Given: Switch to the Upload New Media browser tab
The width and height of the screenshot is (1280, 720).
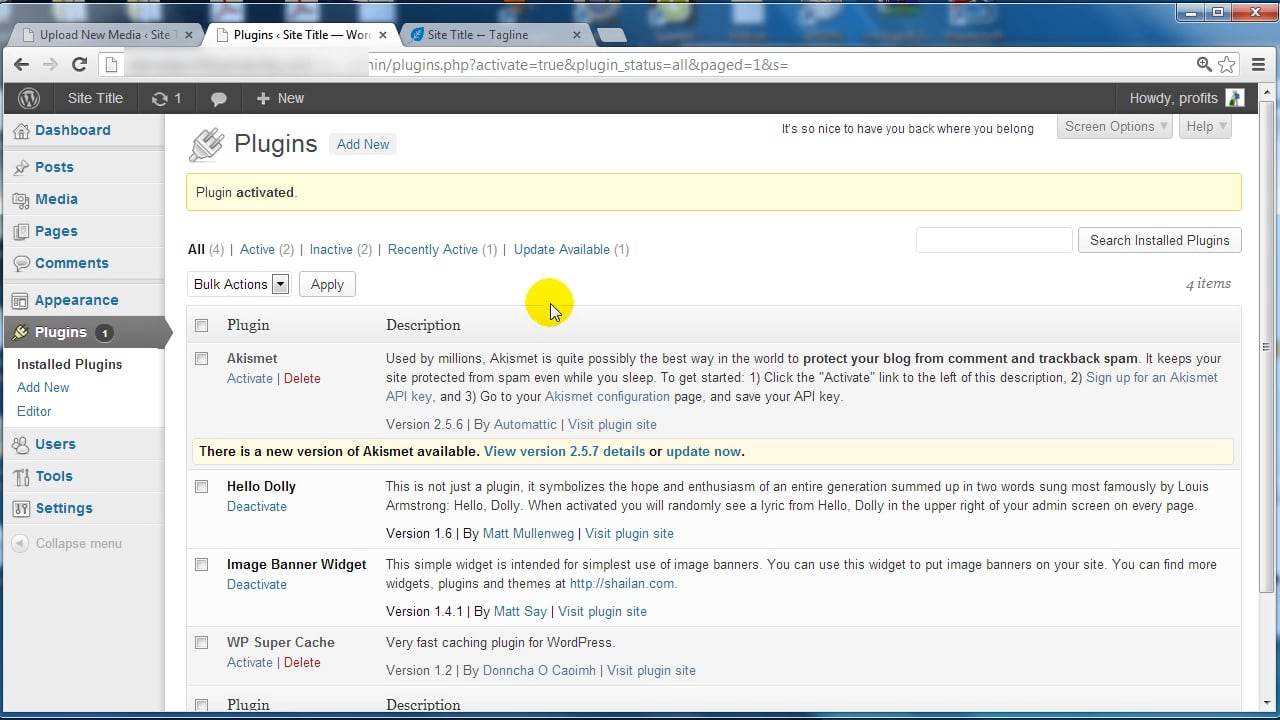Looking at the screenshot, I should (x=95, y=33).
